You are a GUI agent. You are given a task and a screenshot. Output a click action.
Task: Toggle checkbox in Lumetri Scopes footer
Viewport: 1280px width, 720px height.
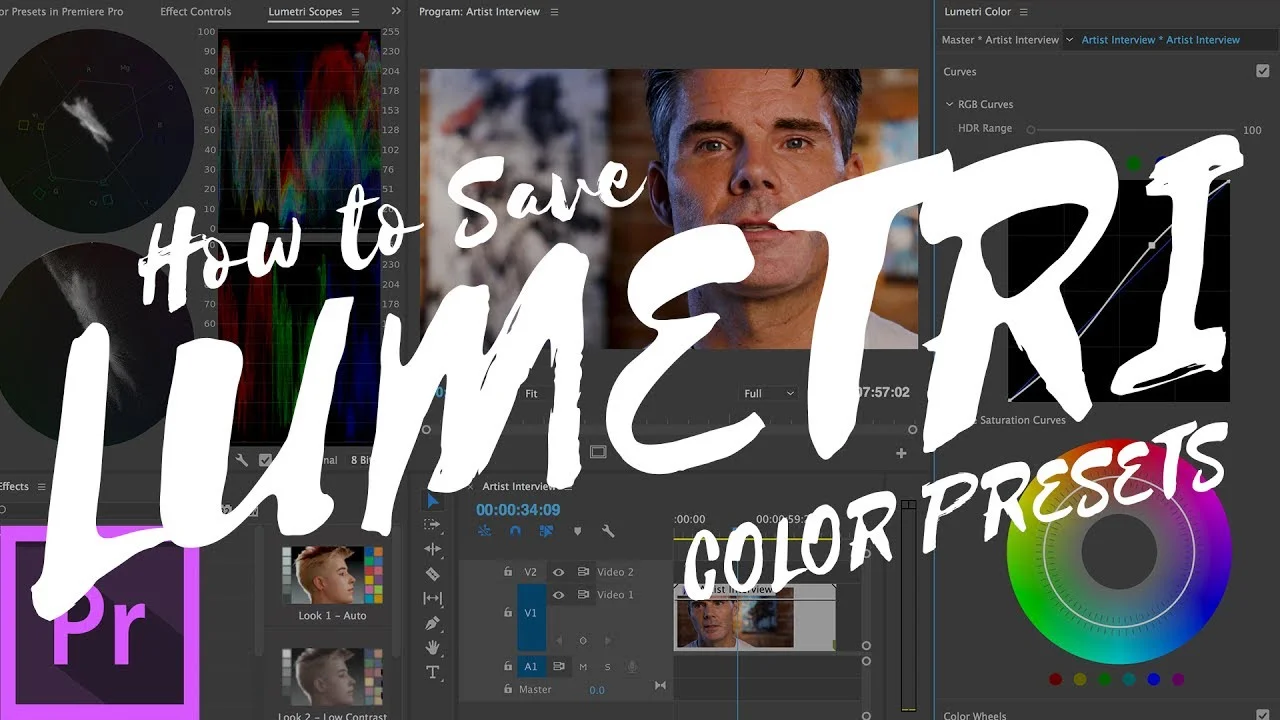[x=265, y=460]
